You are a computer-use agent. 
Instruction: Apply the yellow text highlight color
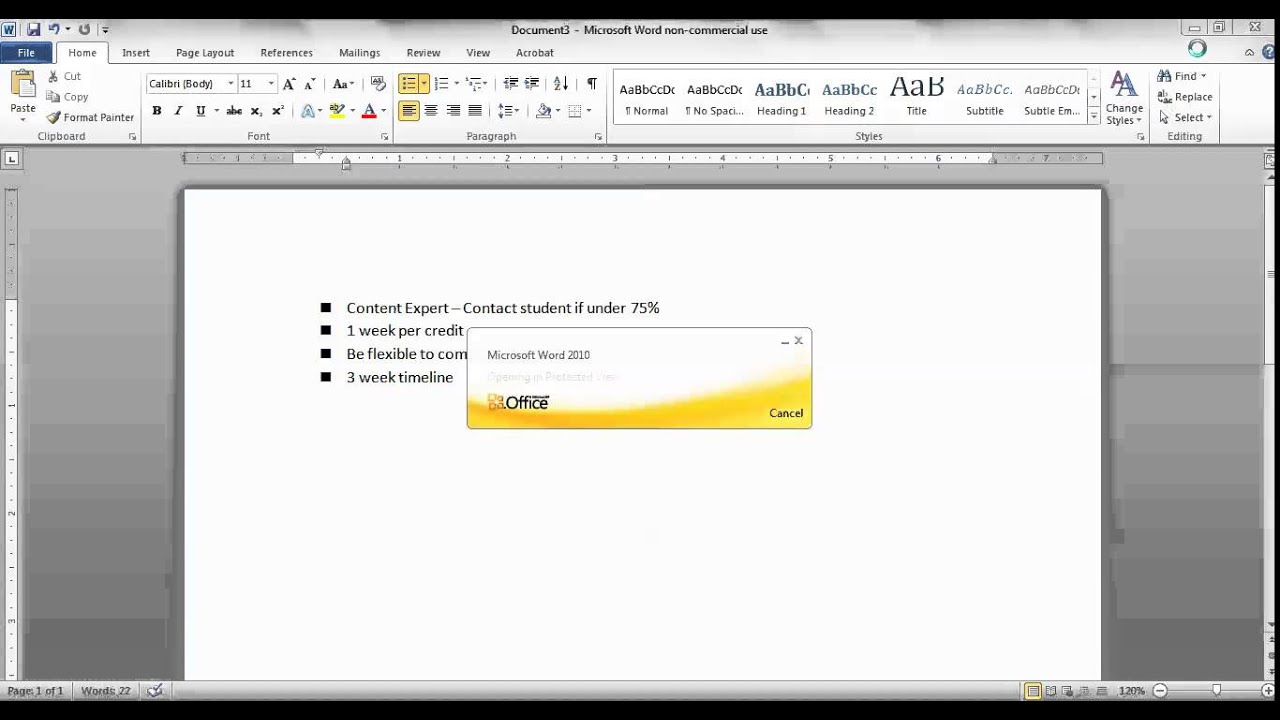337,111
